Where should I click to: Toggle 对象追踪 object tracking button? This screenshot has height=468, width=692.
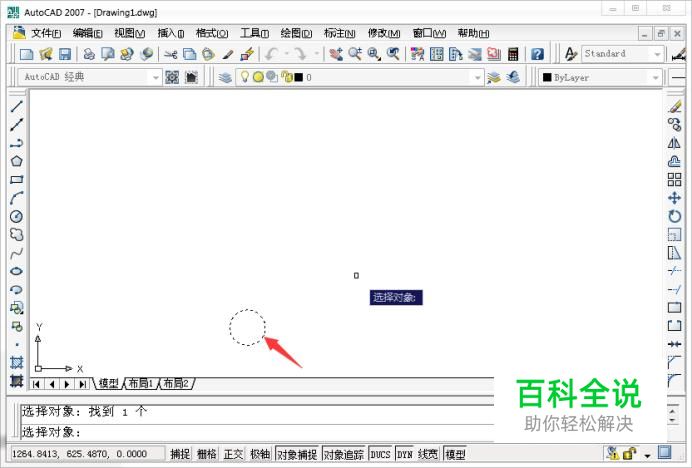(x=344, y=454)
